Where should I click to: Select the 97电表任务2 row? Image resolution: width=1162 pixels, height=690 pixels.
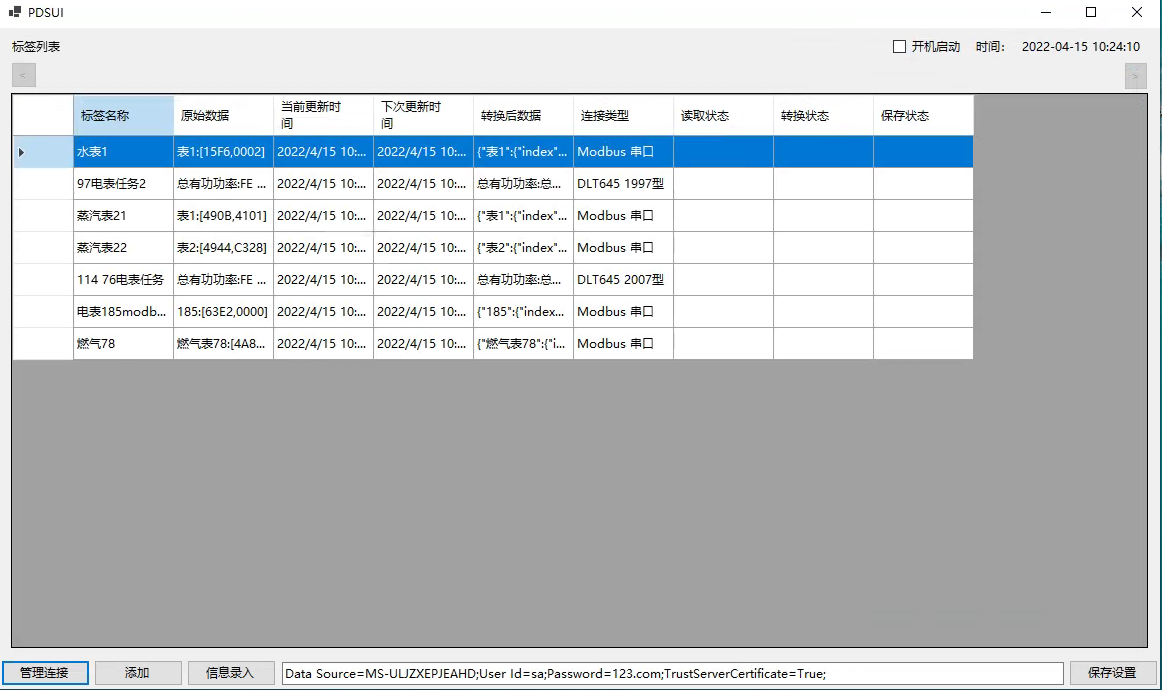123,184
